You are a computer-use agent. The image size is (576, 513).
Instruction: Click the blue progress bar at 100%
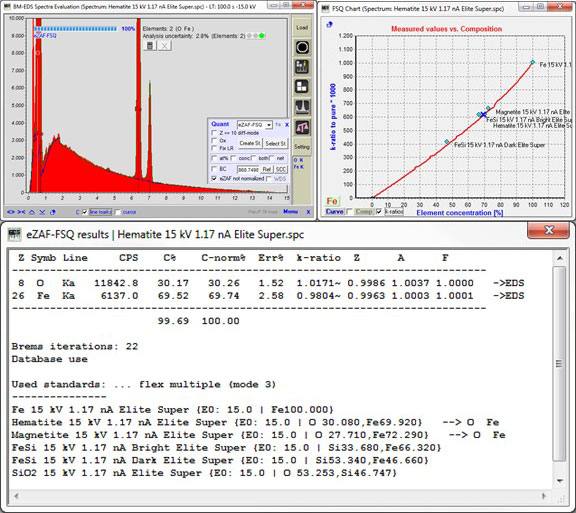tap(76, 29)
